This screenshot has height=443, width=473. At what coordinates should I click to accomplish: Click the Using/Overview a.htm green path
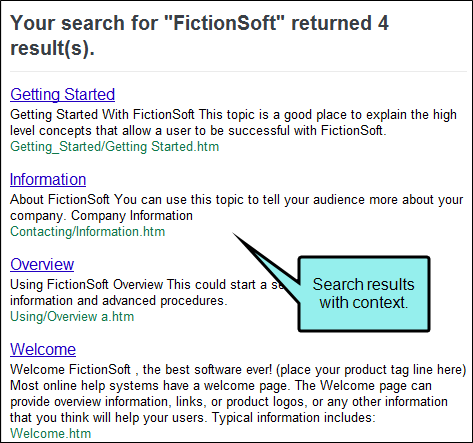point(72,317)
